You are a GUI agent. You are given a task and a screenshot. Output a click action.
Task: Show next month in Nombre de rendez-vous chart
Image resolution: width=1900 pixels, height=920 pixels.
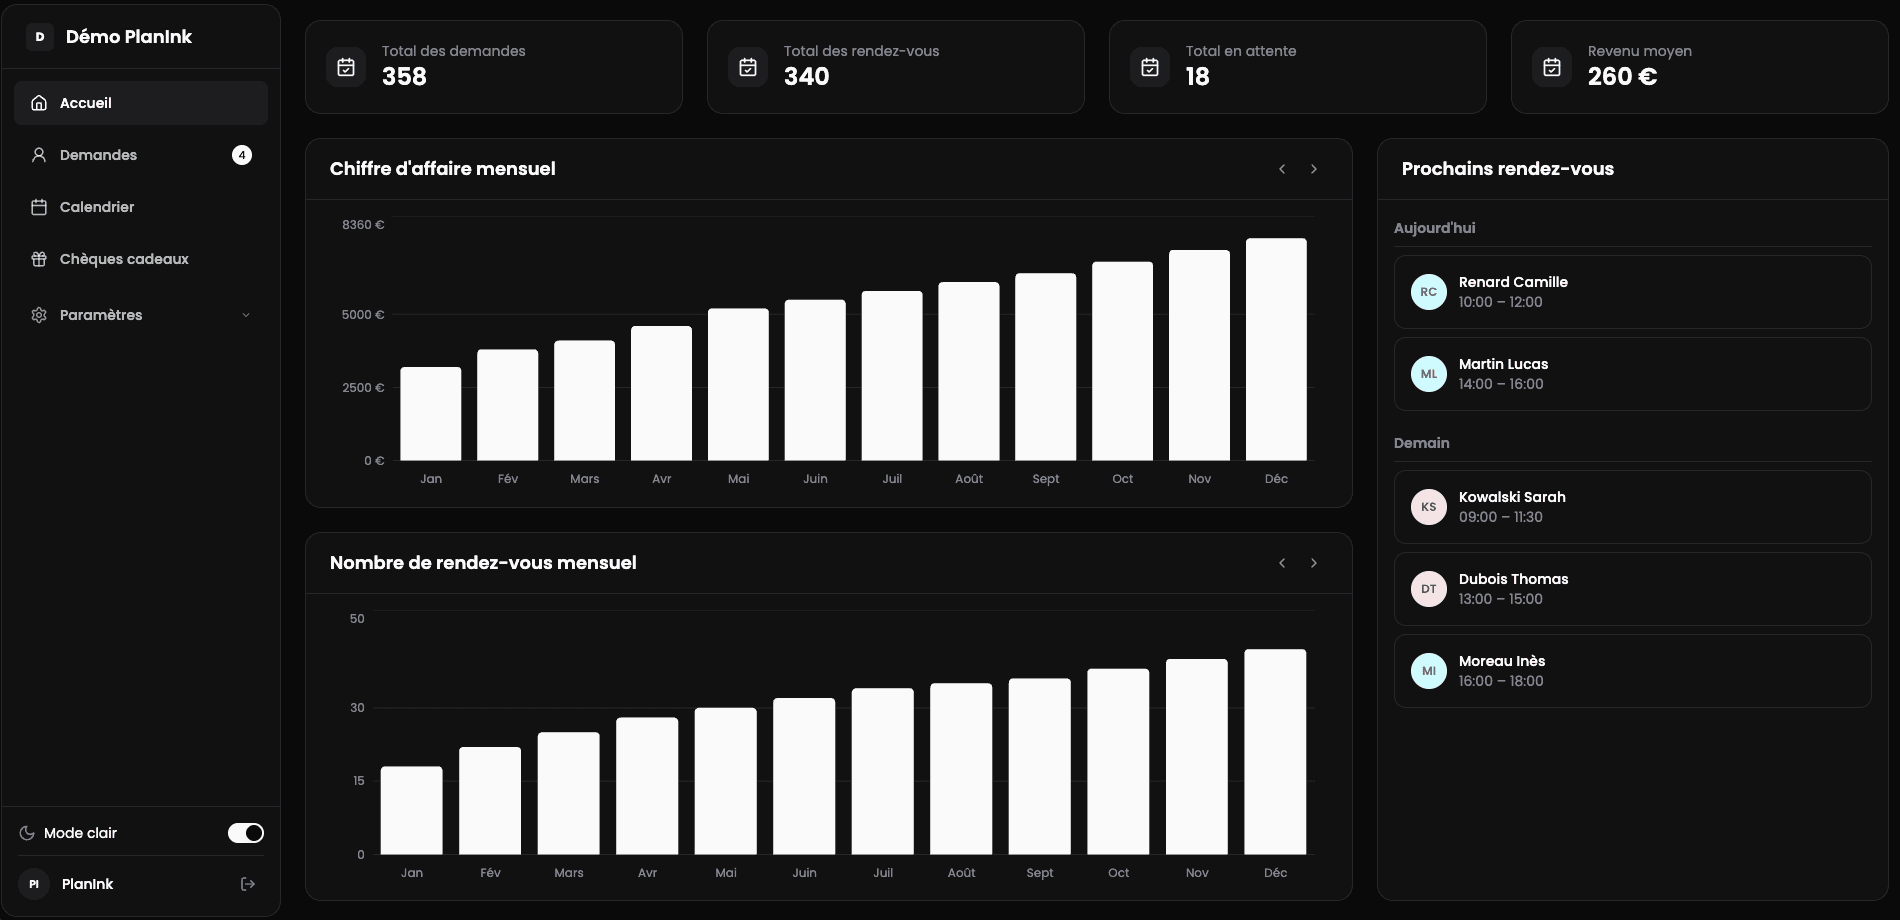[x=1313, y=563]
